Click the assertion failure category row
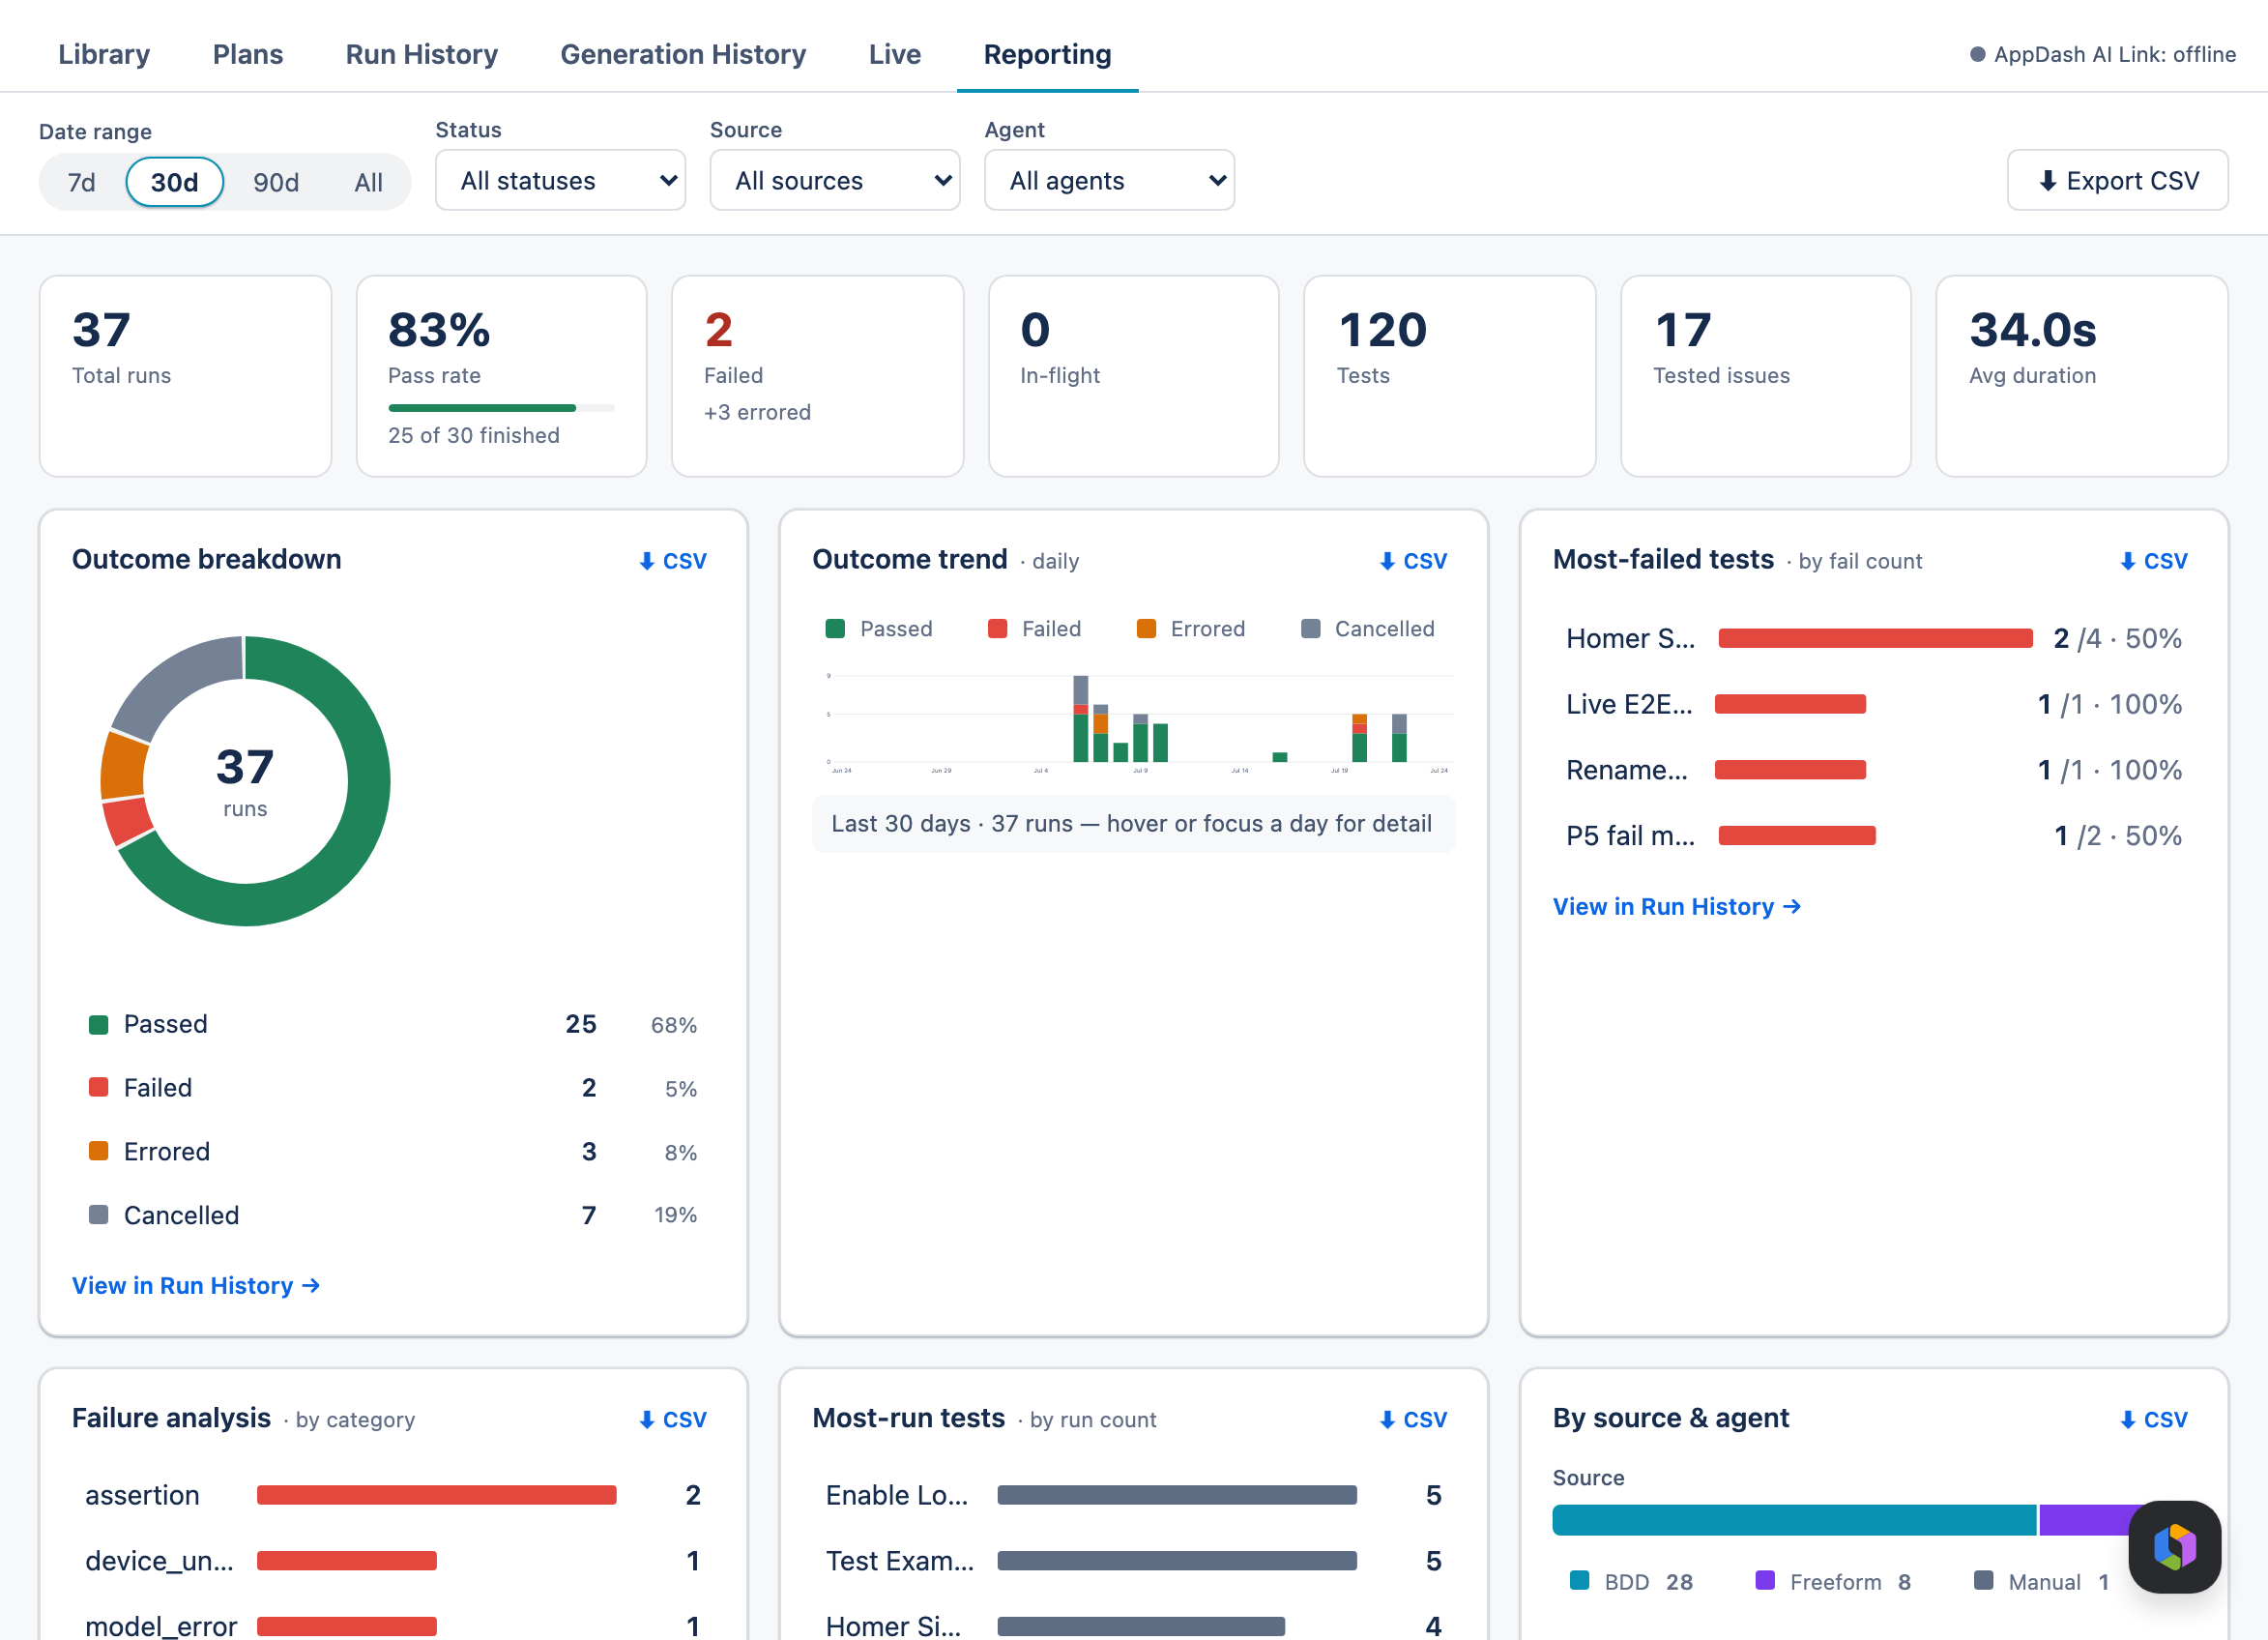 393,1495
